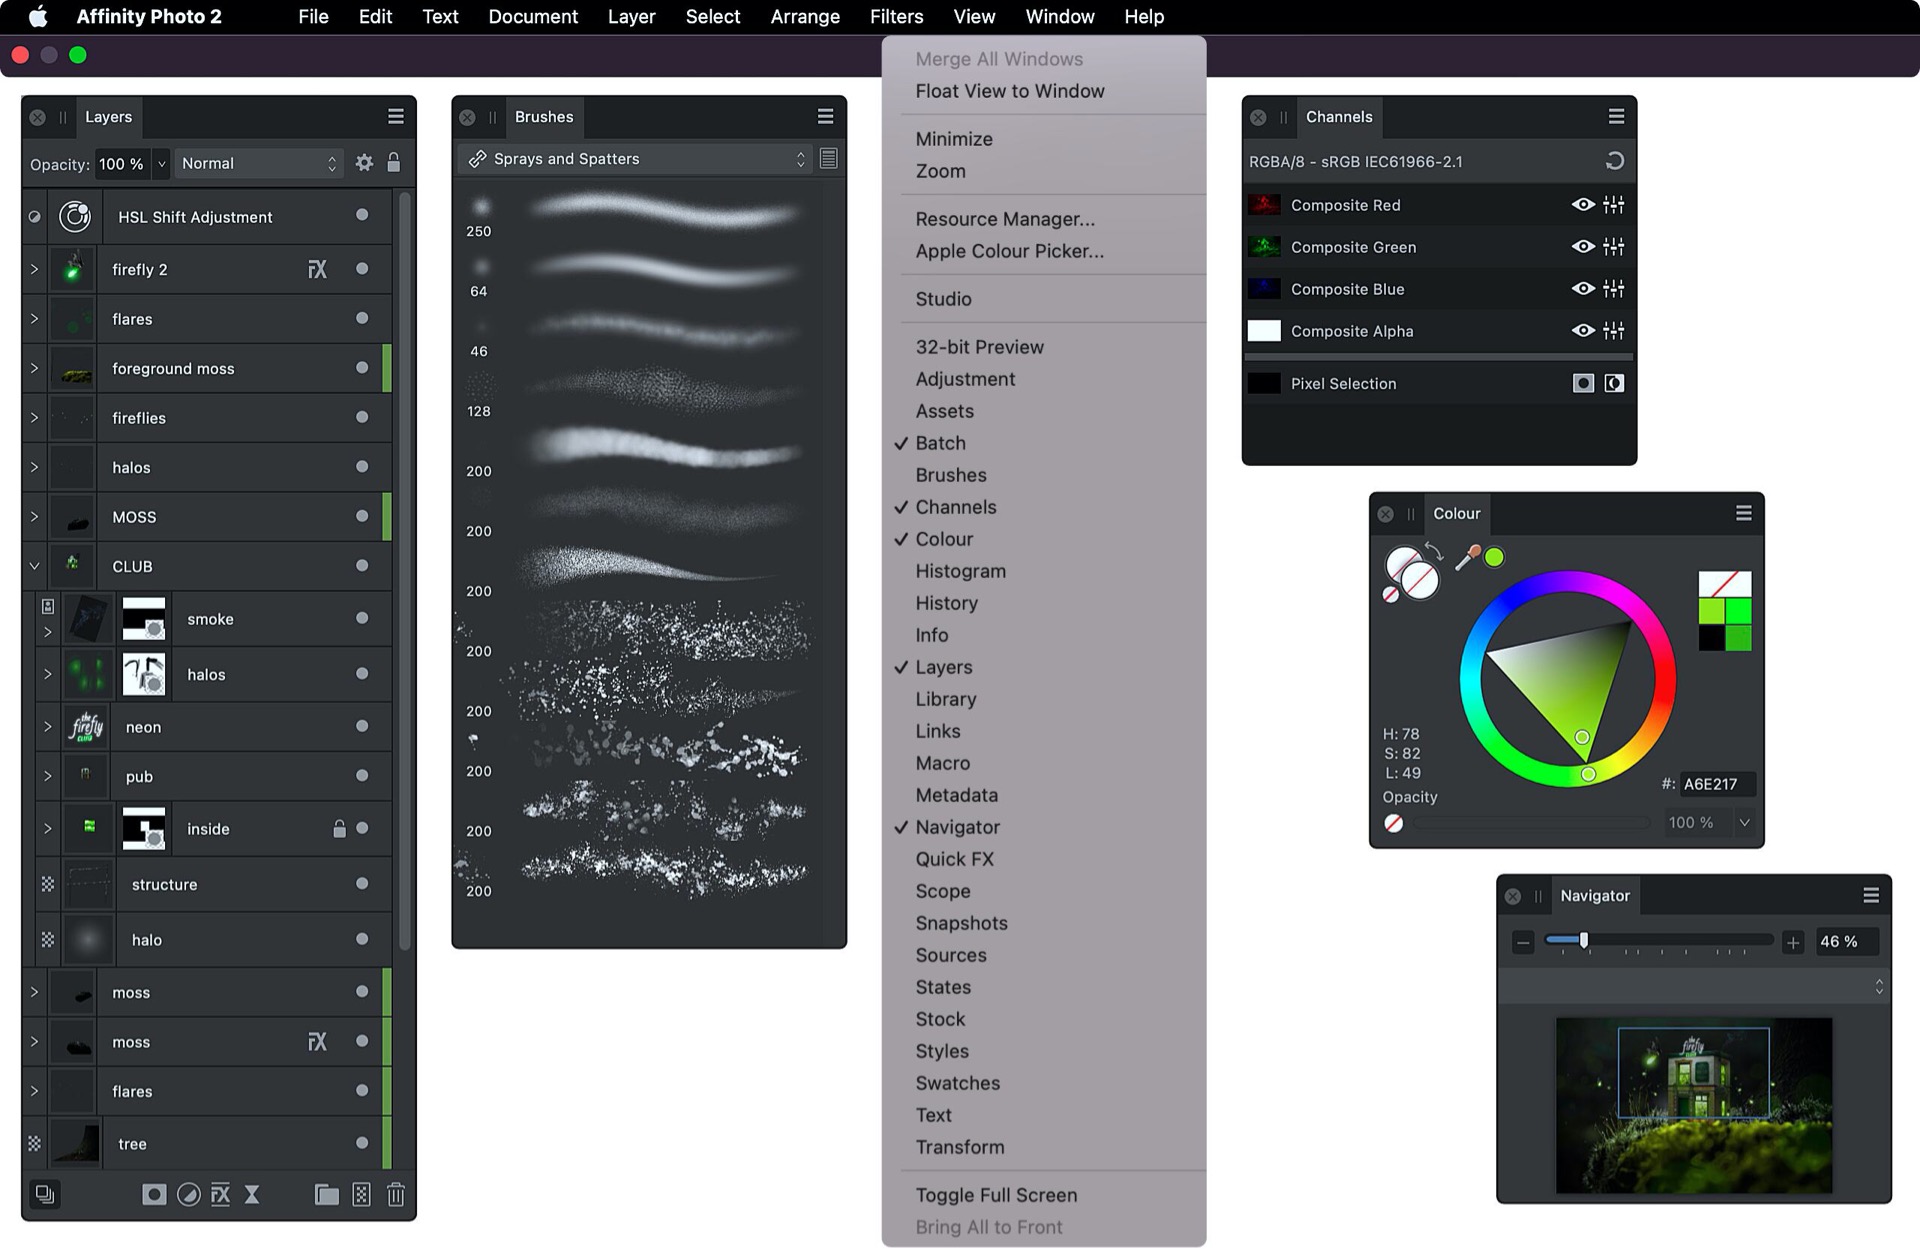
Task: Open the Brushes panel hamburger menu
Action: point(825,117)
